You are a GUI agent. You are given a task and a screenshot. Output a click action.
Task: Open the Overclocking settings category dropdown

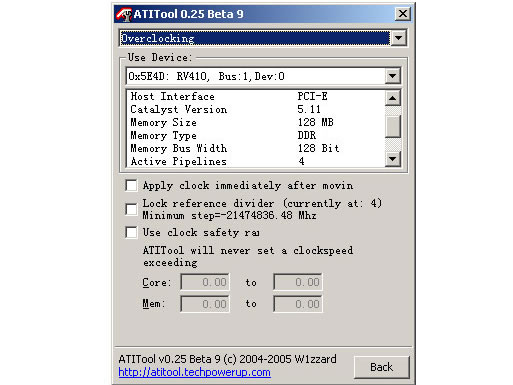398,38
